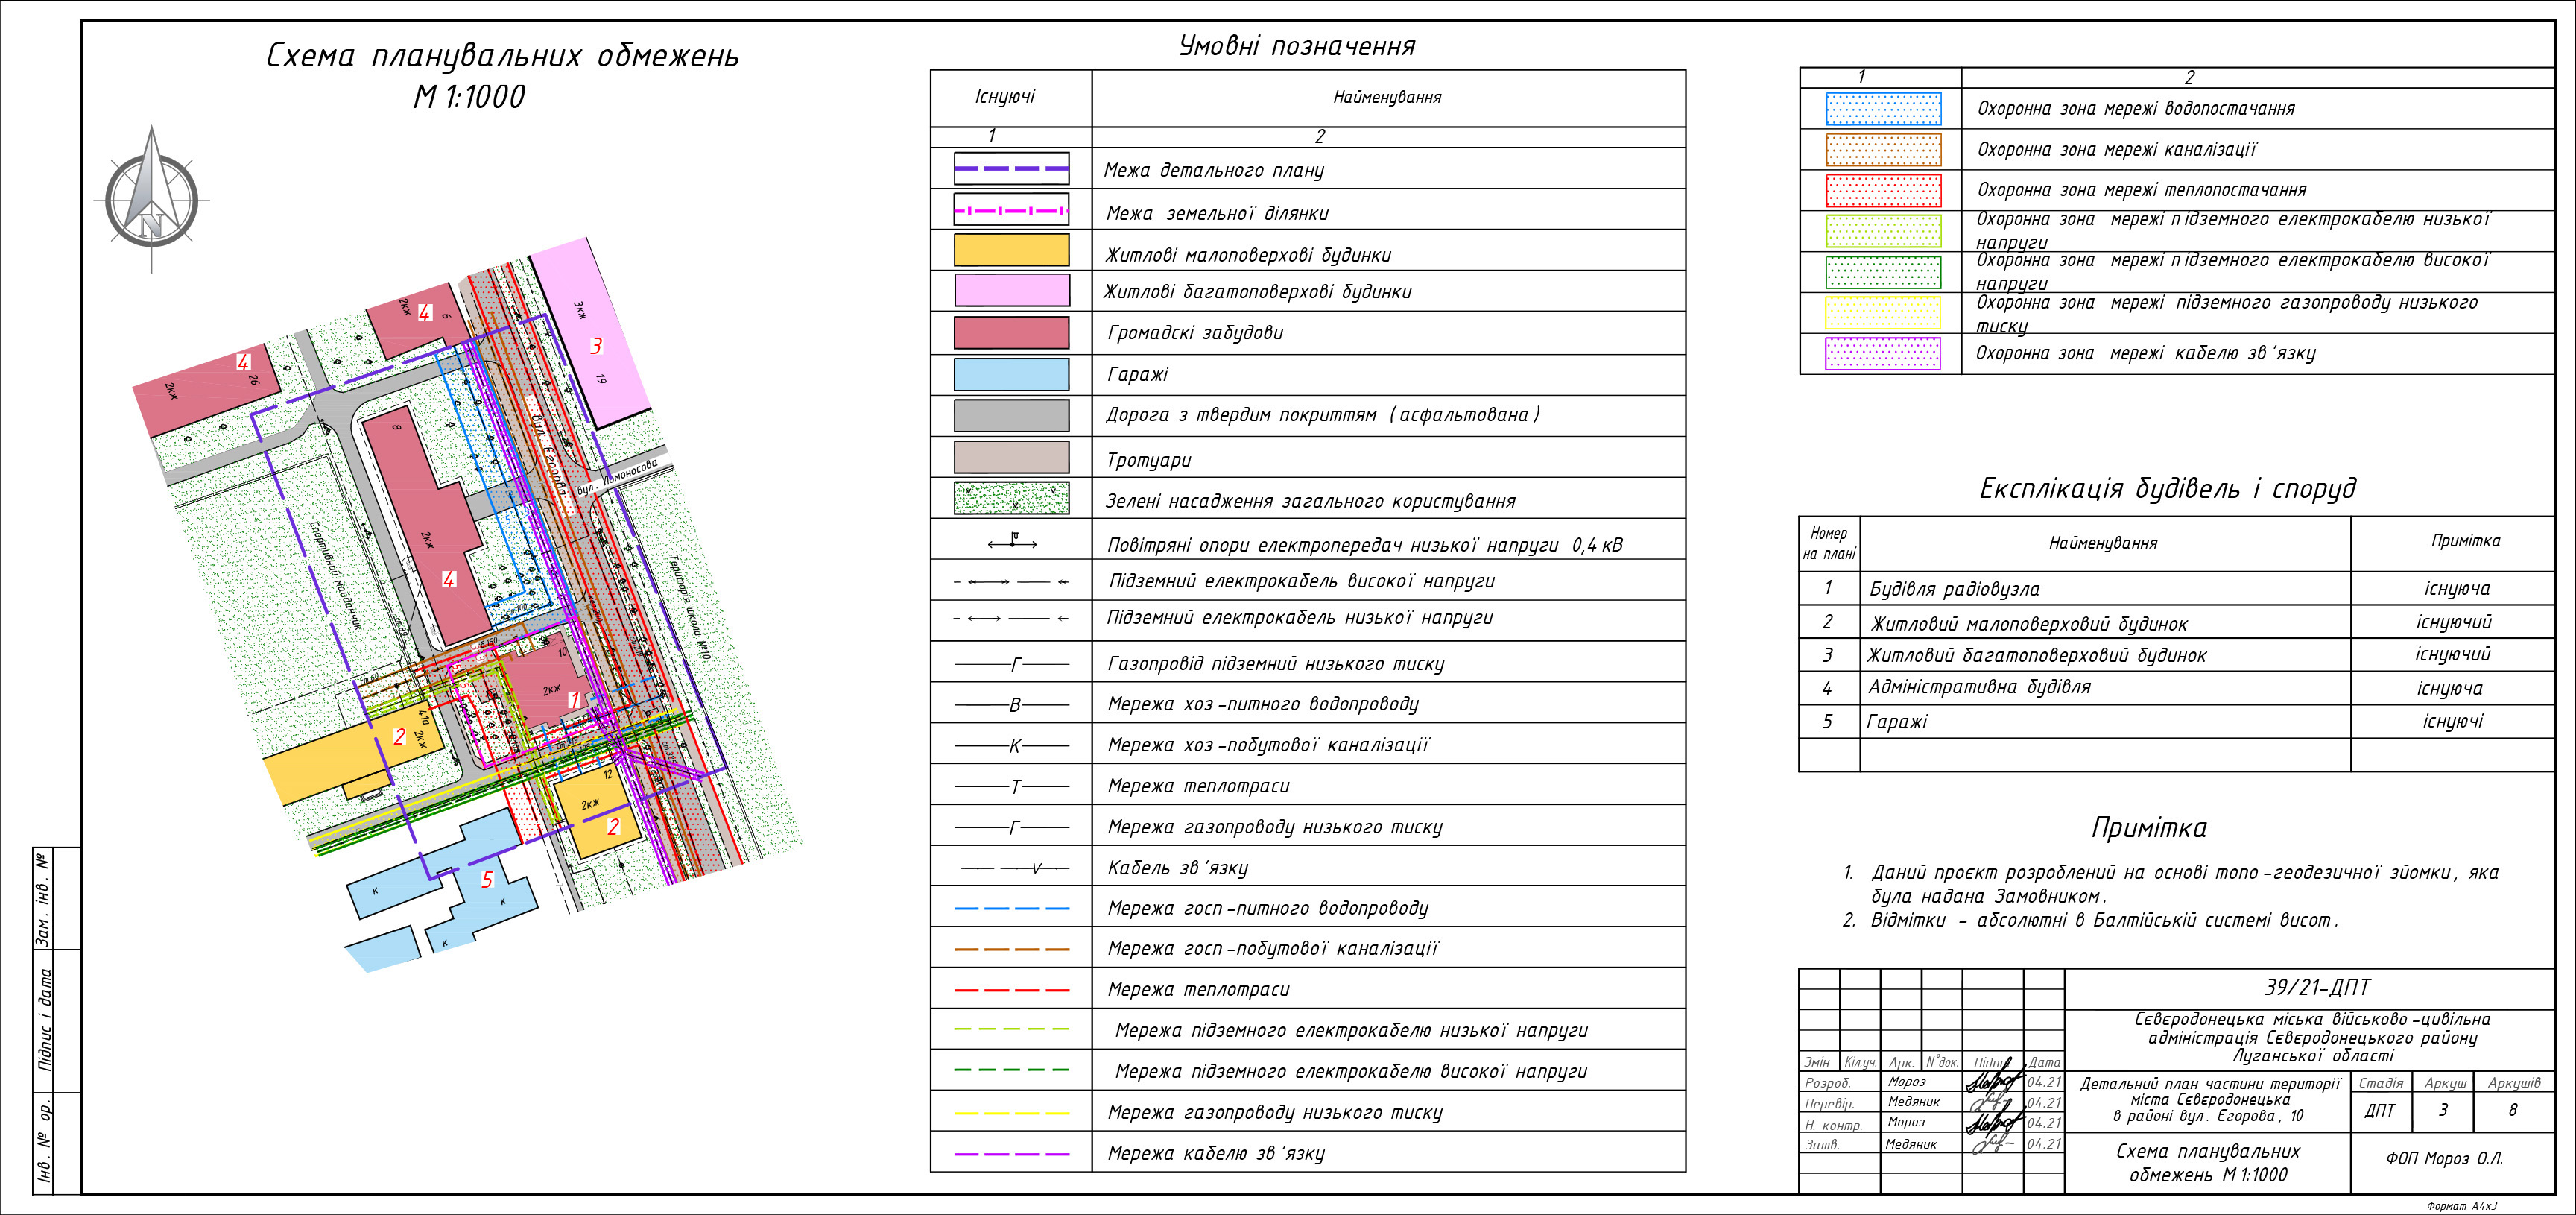
Task: Click the drawing code 39/21-ДПТ in title block
Action: 2316,988
